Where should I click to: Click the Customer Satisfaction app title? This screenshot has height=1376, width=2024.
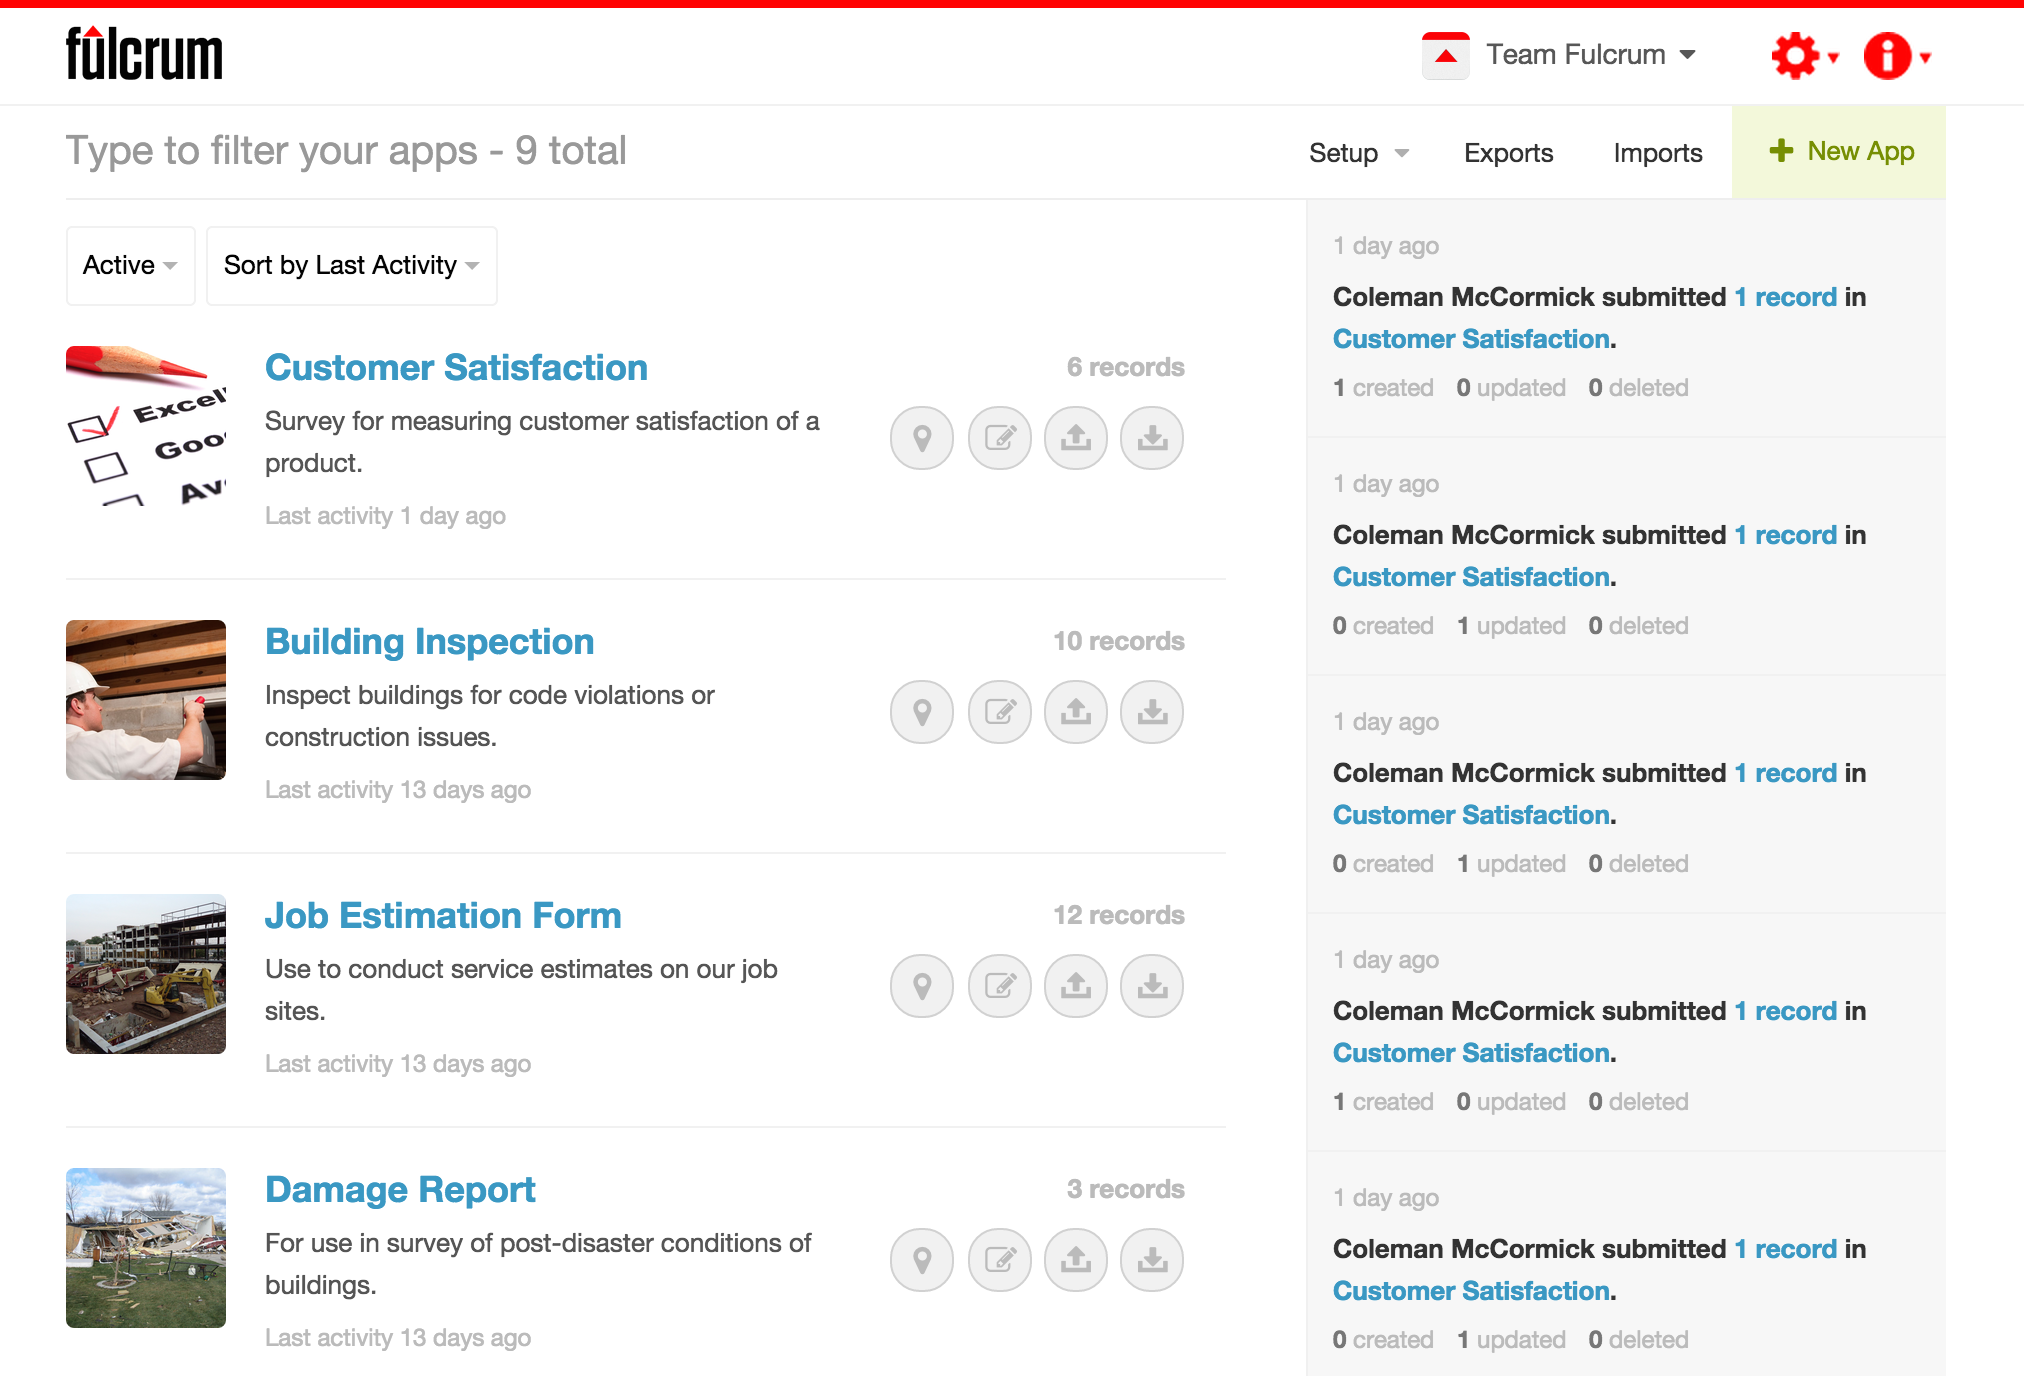455,367
